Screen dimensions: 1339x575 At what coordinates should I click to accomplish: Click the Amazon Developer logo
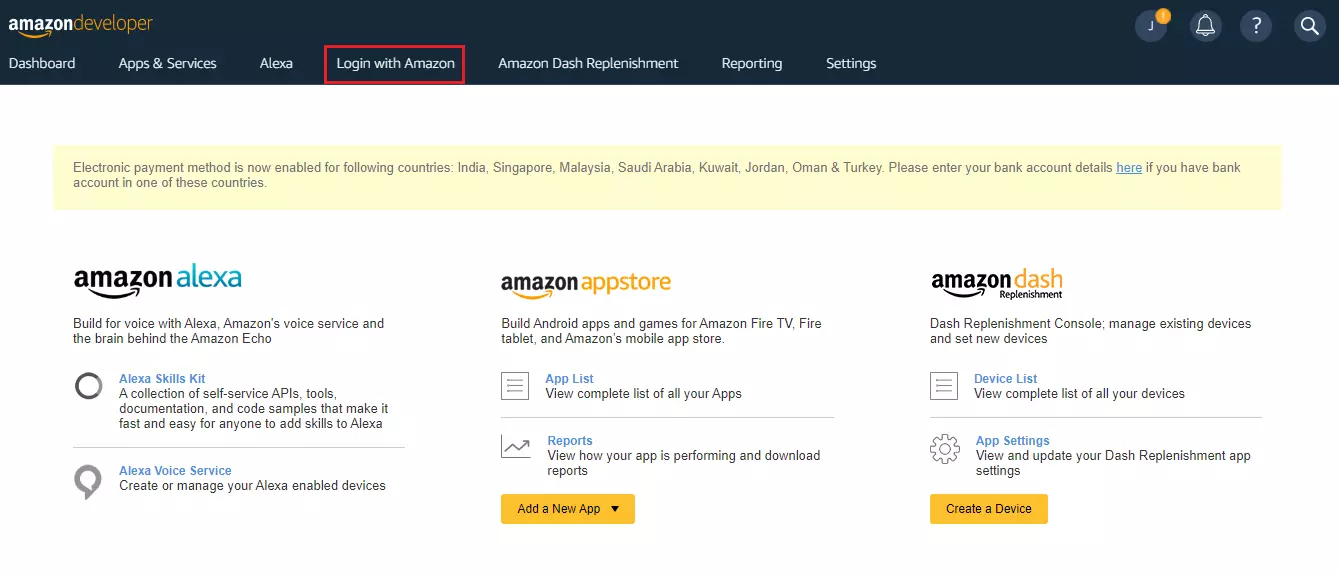click(x=81, y=25)
